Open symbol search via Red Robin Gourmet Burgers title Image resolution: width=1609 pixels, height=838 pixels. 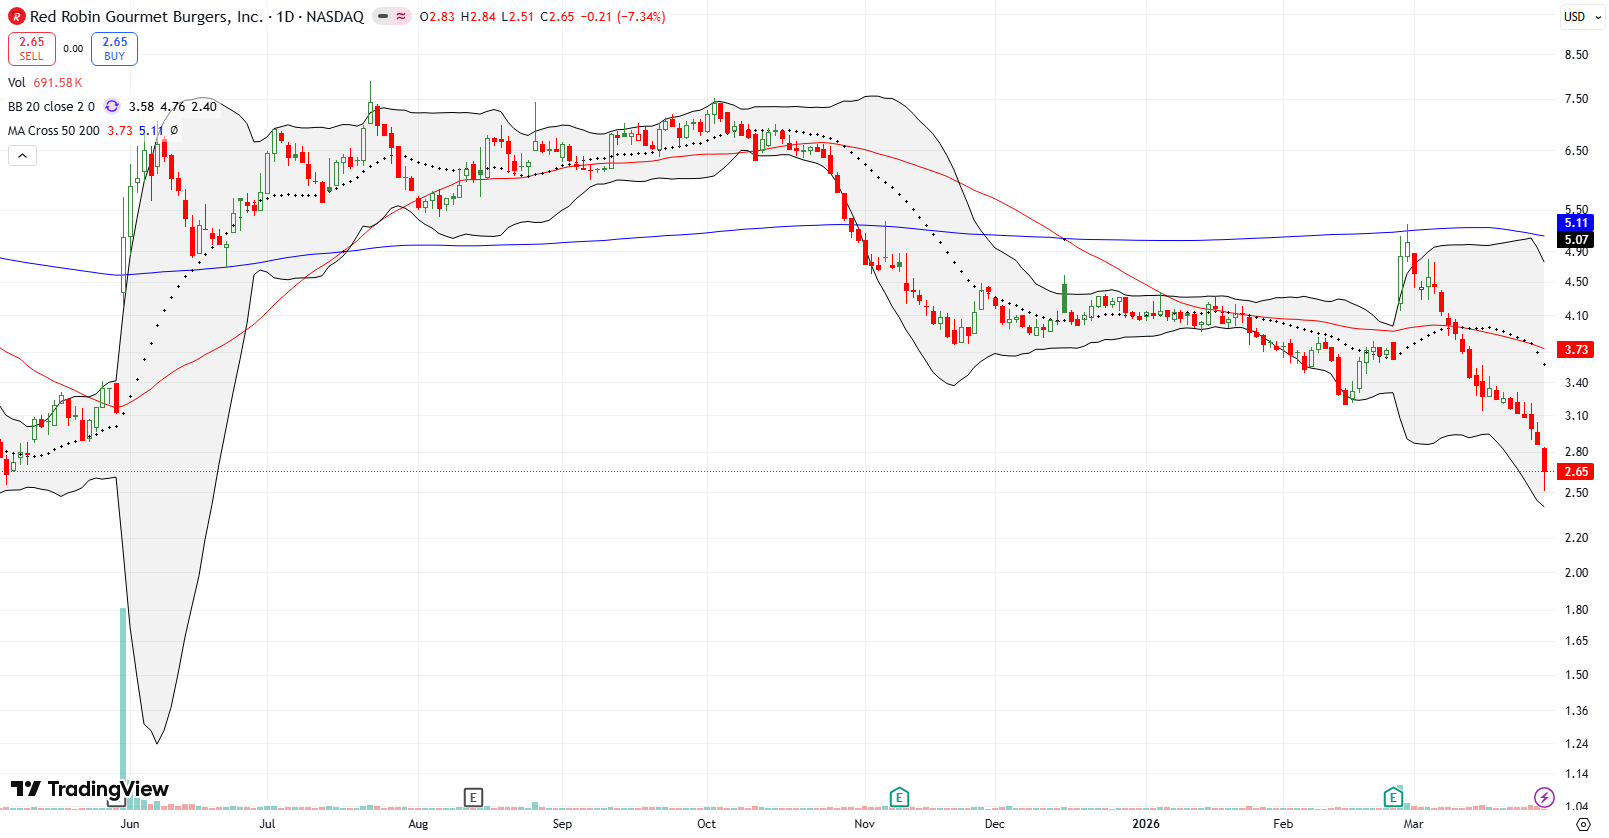click(x=147, y=17)
